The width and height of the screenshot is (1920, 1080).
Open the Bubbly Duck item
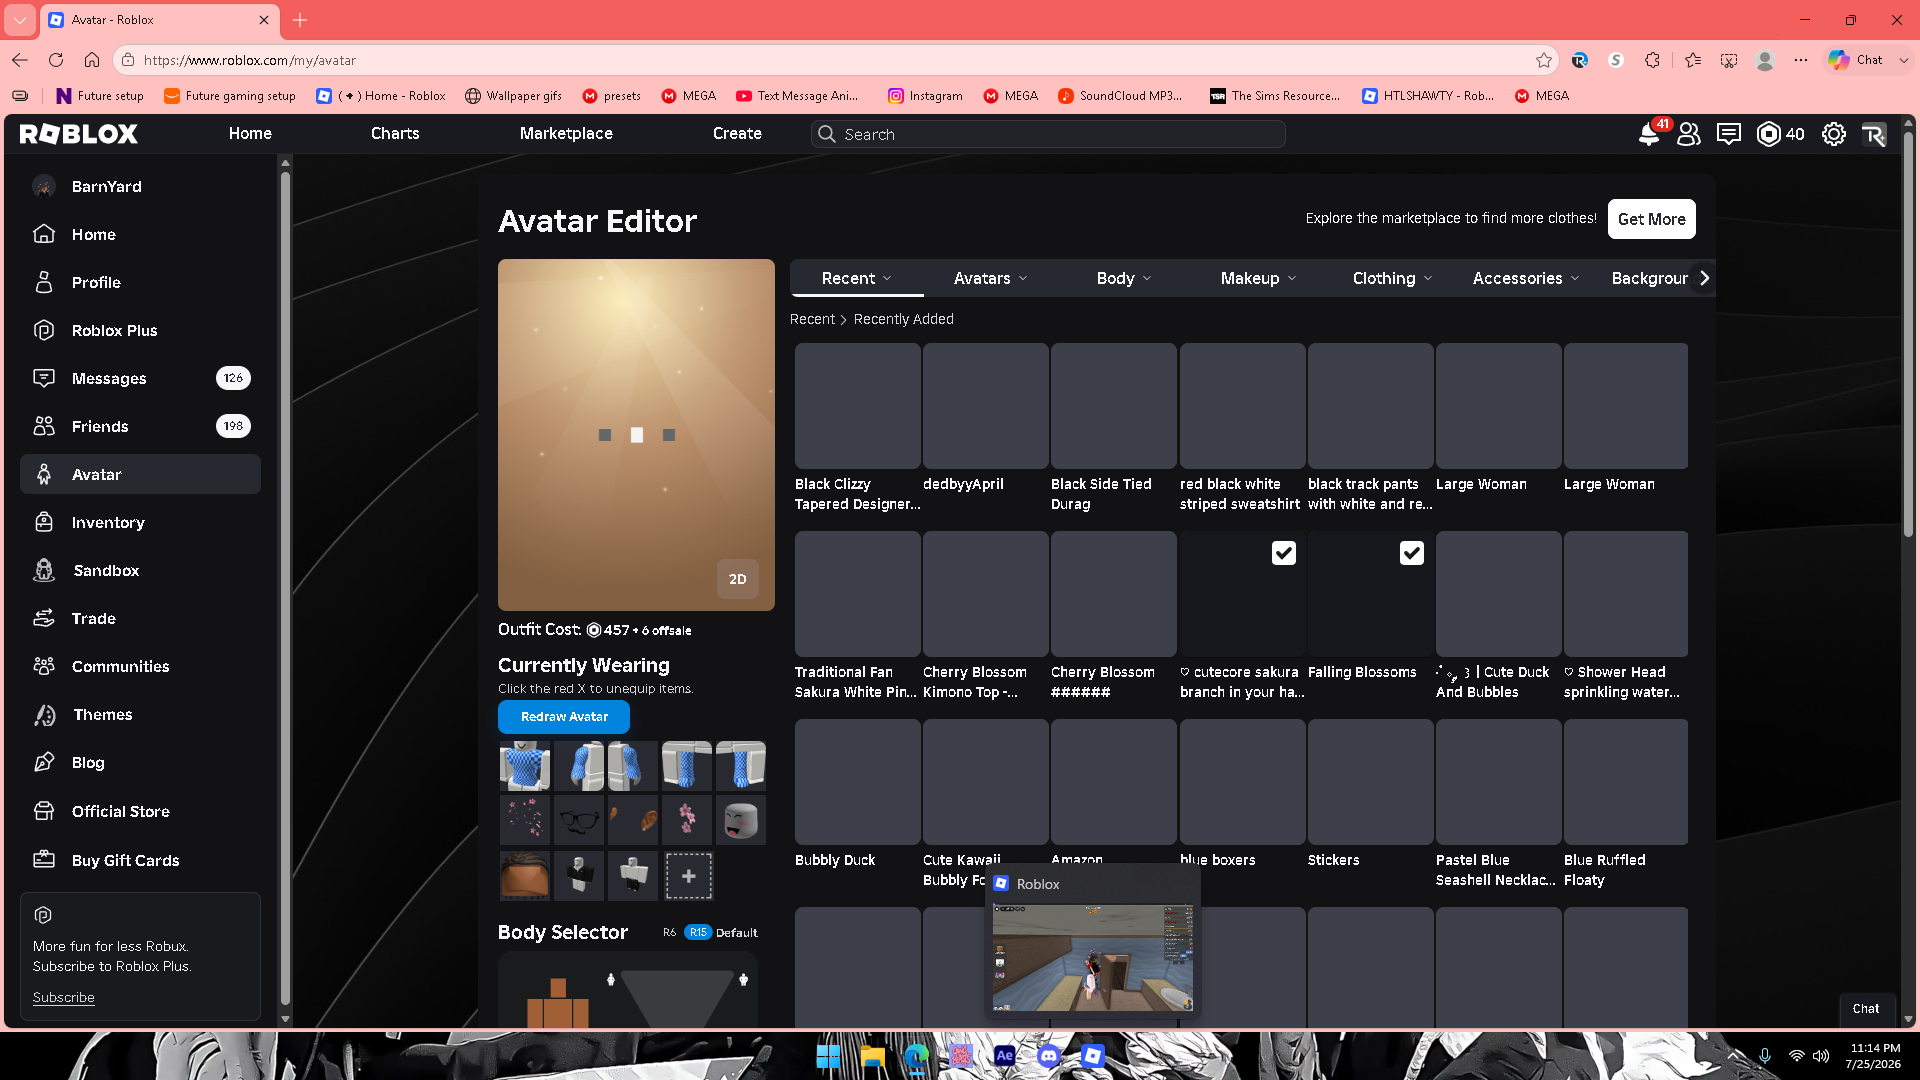(857, 794)
